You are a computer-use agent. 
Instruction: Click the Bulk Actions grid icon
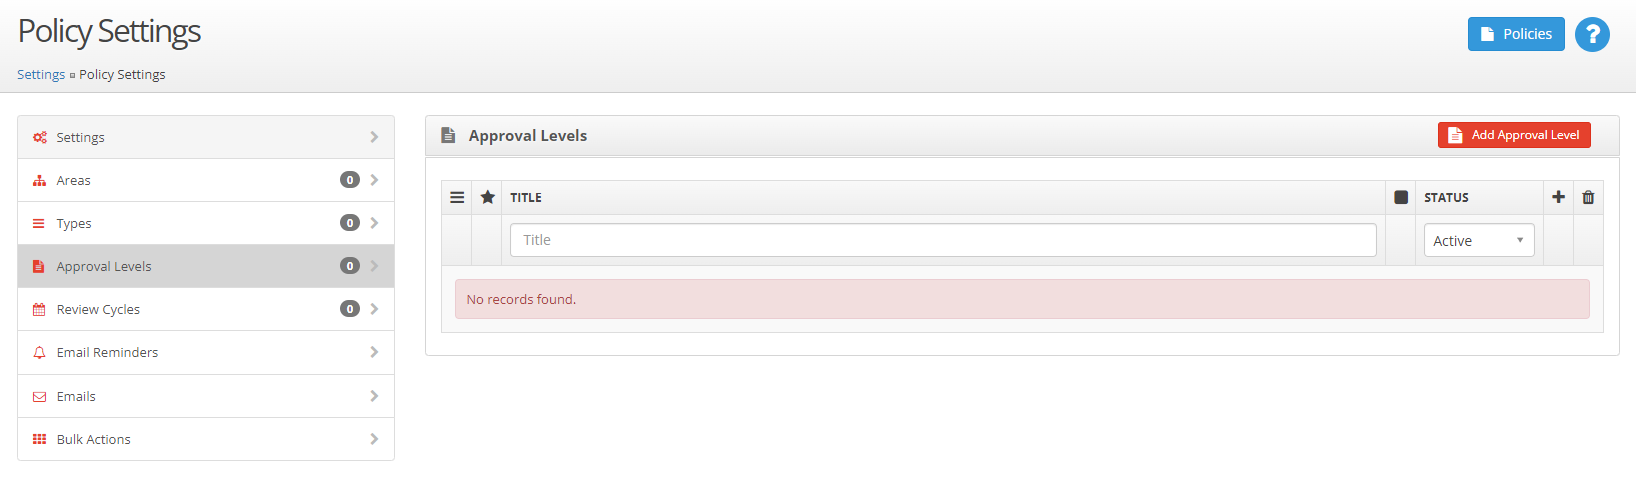click(x=39, y=439)
